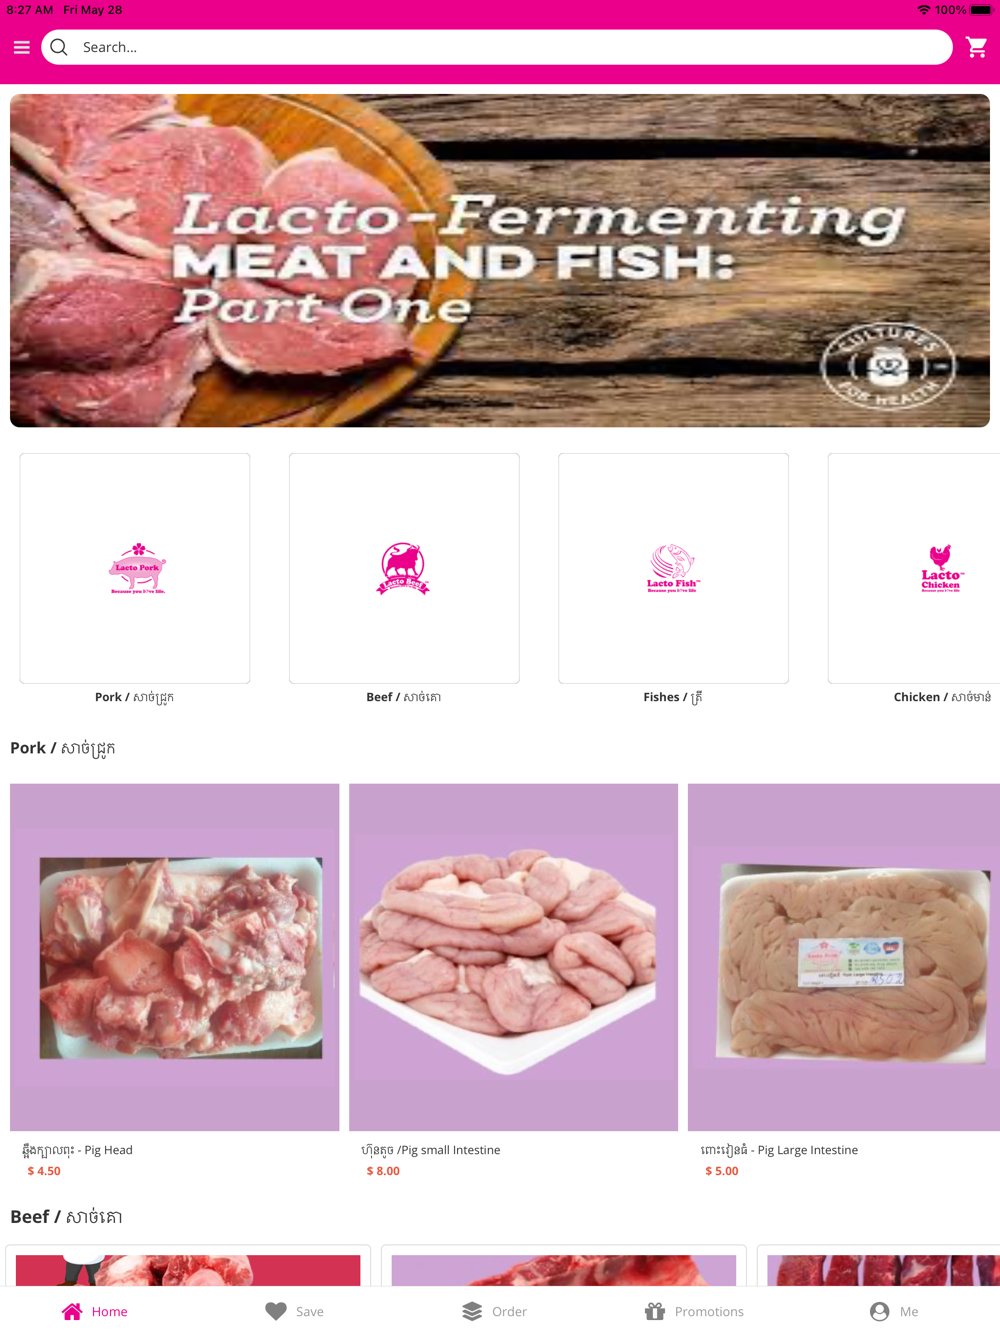Open the Pig small Intestine product image
1000x1334 pixels.
click(x=513, y=957)
